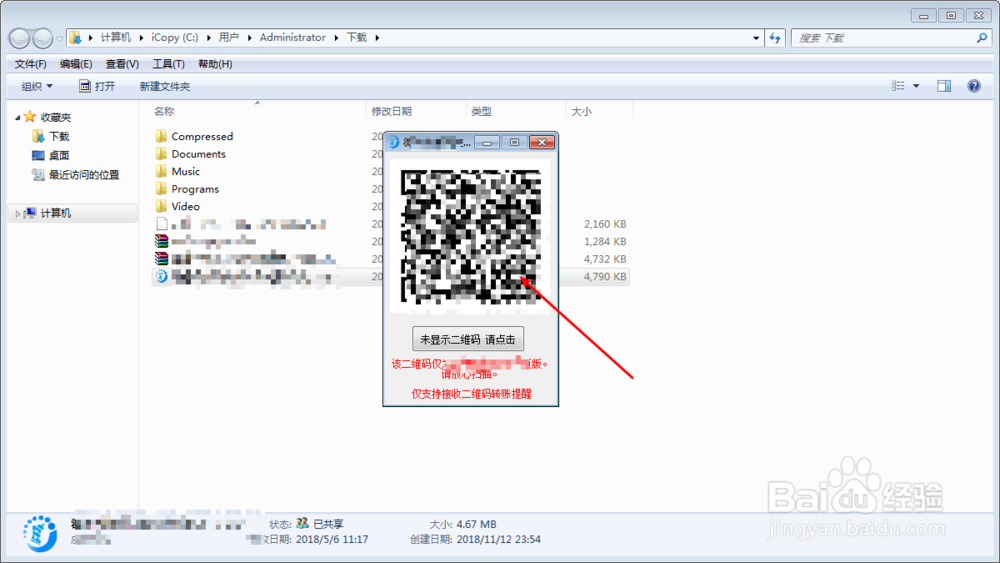Viewport: 1000px width, 563px height.
Task: Collapse the 收藏夹 tree section
Action: click(17, 117)
